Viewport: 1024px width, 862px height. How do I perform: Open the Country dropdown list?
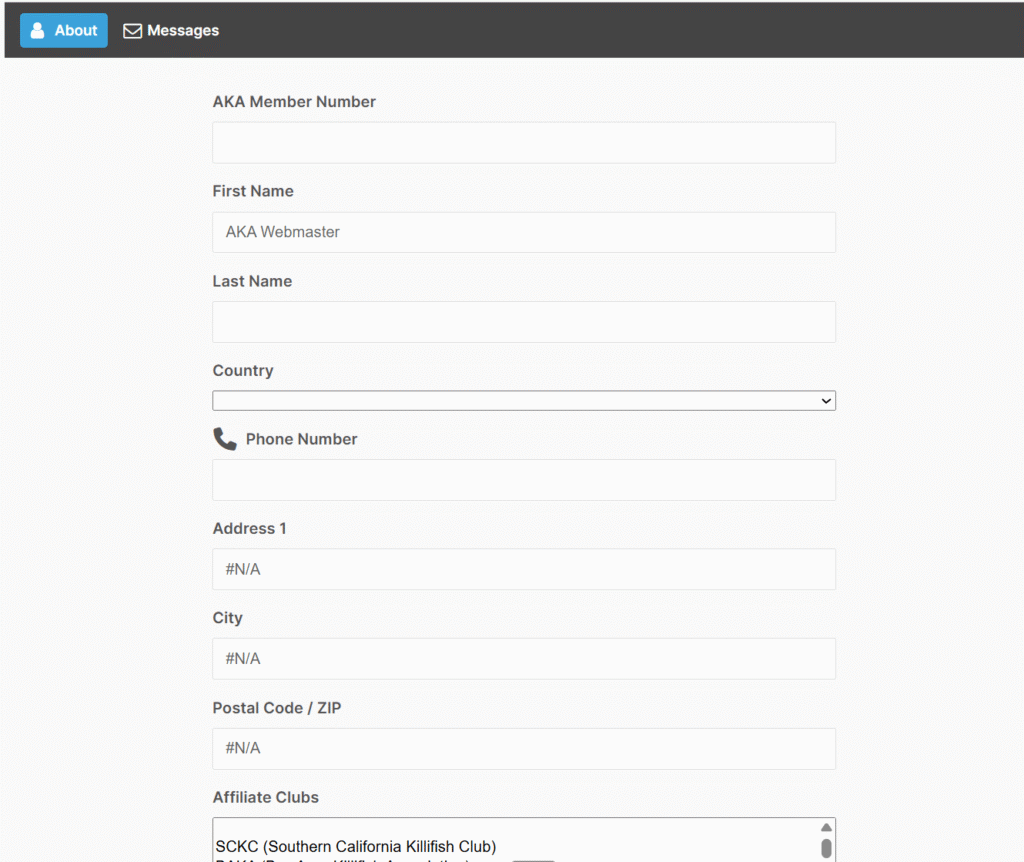click(523, 401)
